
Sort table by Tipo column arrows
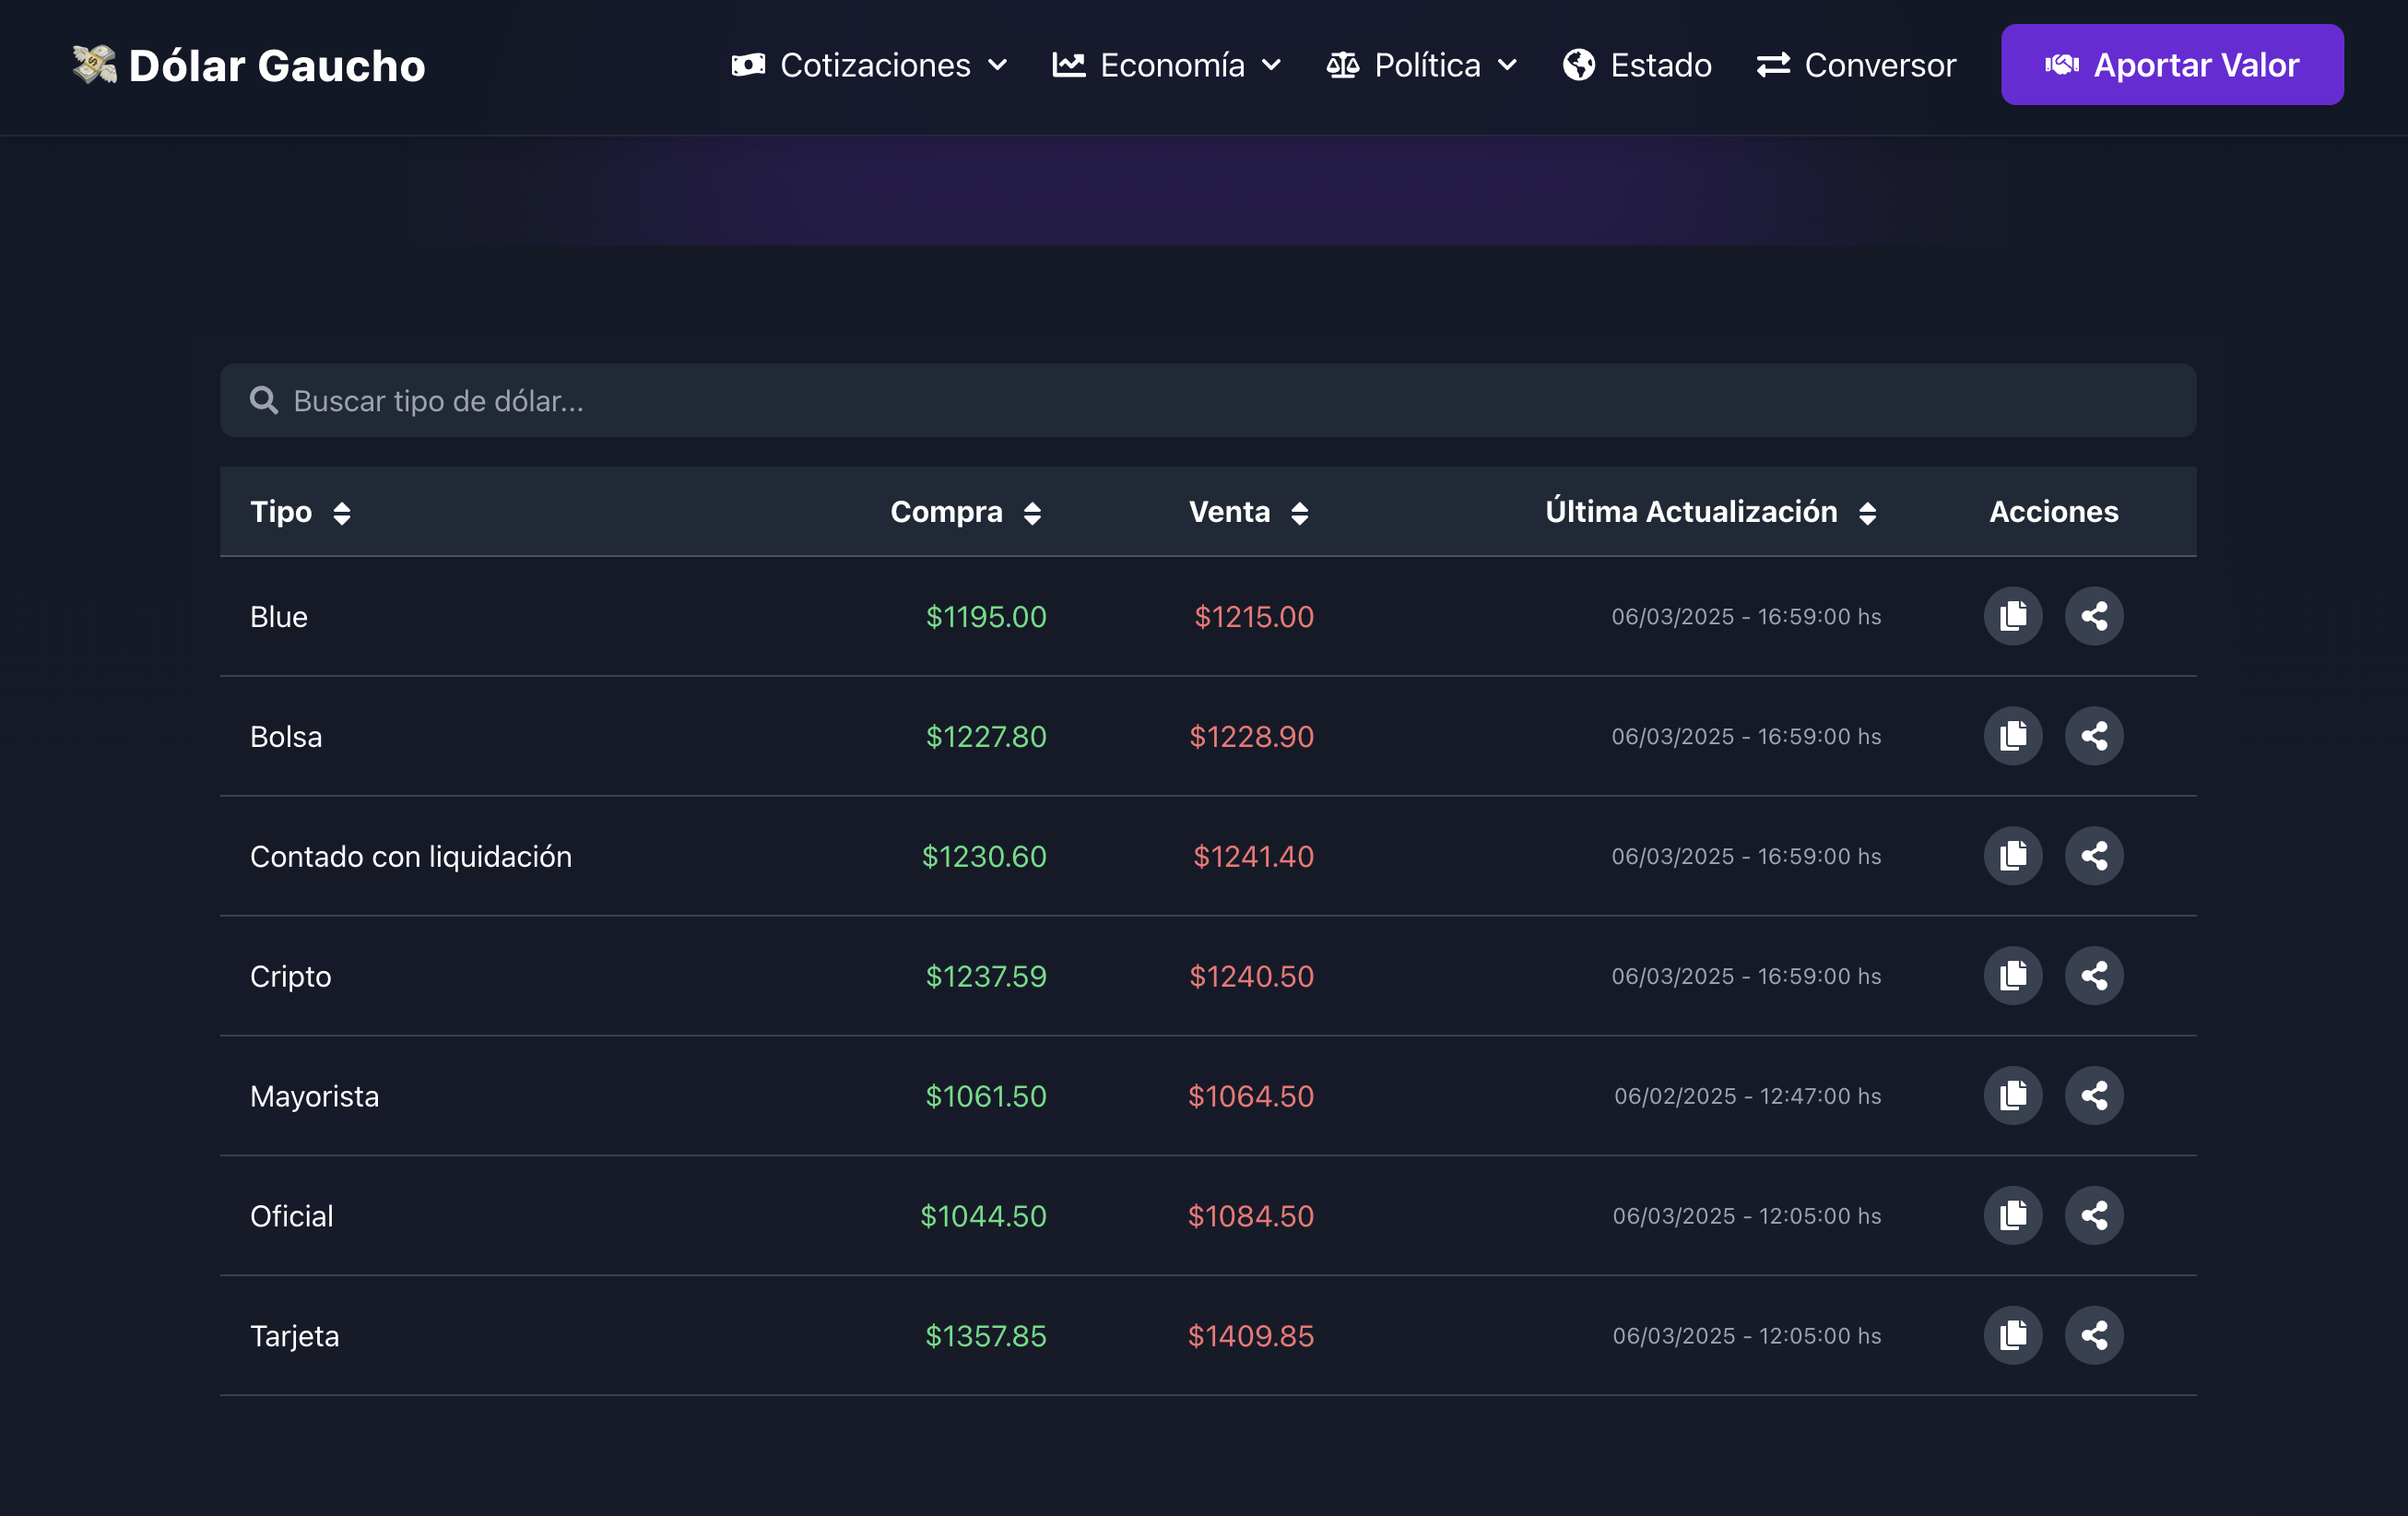tap(342, 513)
